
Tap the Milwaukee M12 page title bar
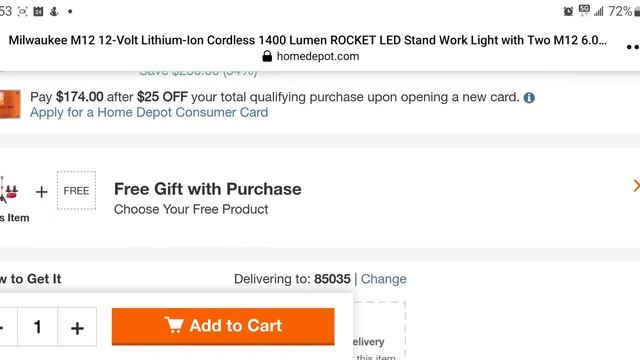(x=308, y=40)
